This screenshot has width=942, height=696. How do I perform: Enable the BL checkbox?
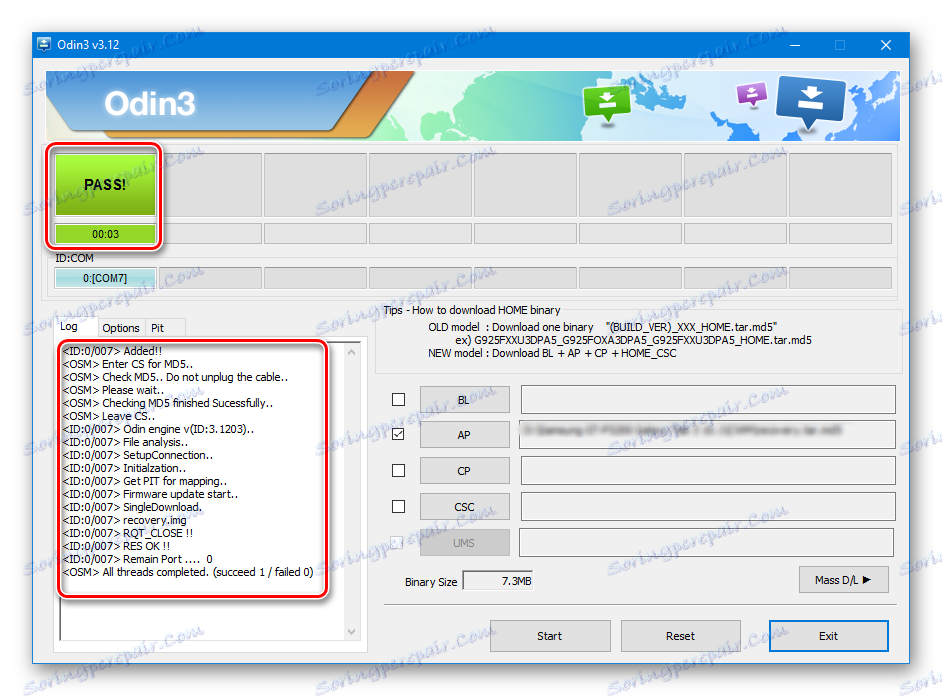pyautogui.click(x=398, y=399)
